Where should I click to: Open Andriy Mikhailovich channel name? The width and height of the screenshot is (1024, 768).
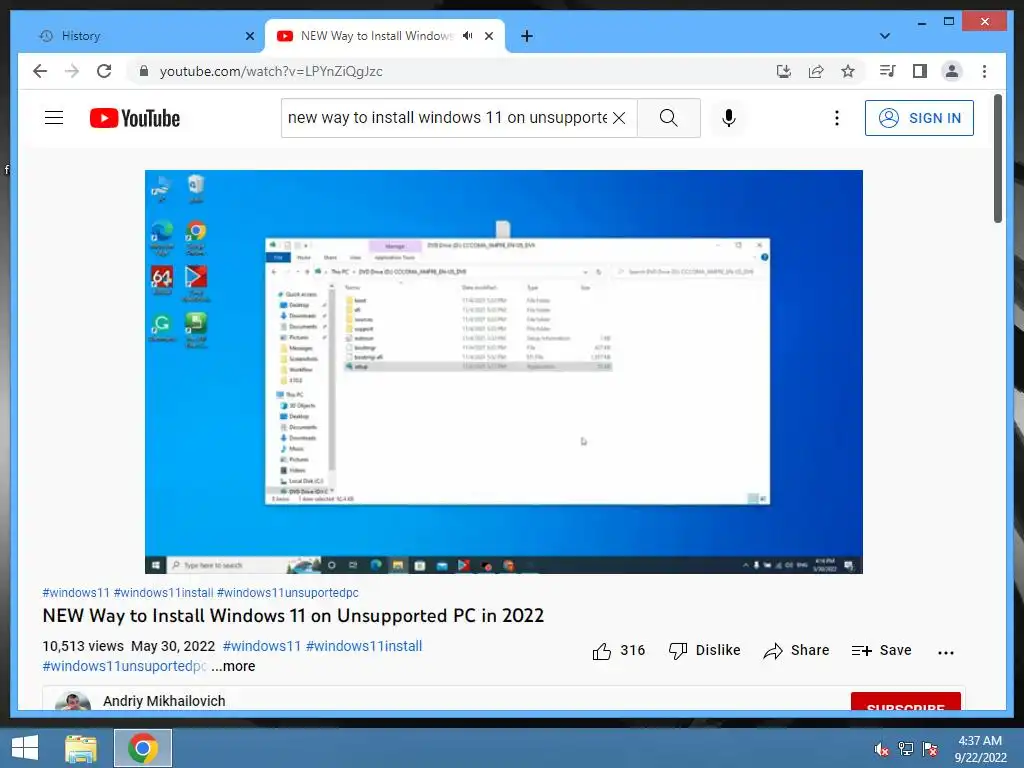(x=164, y=701)
